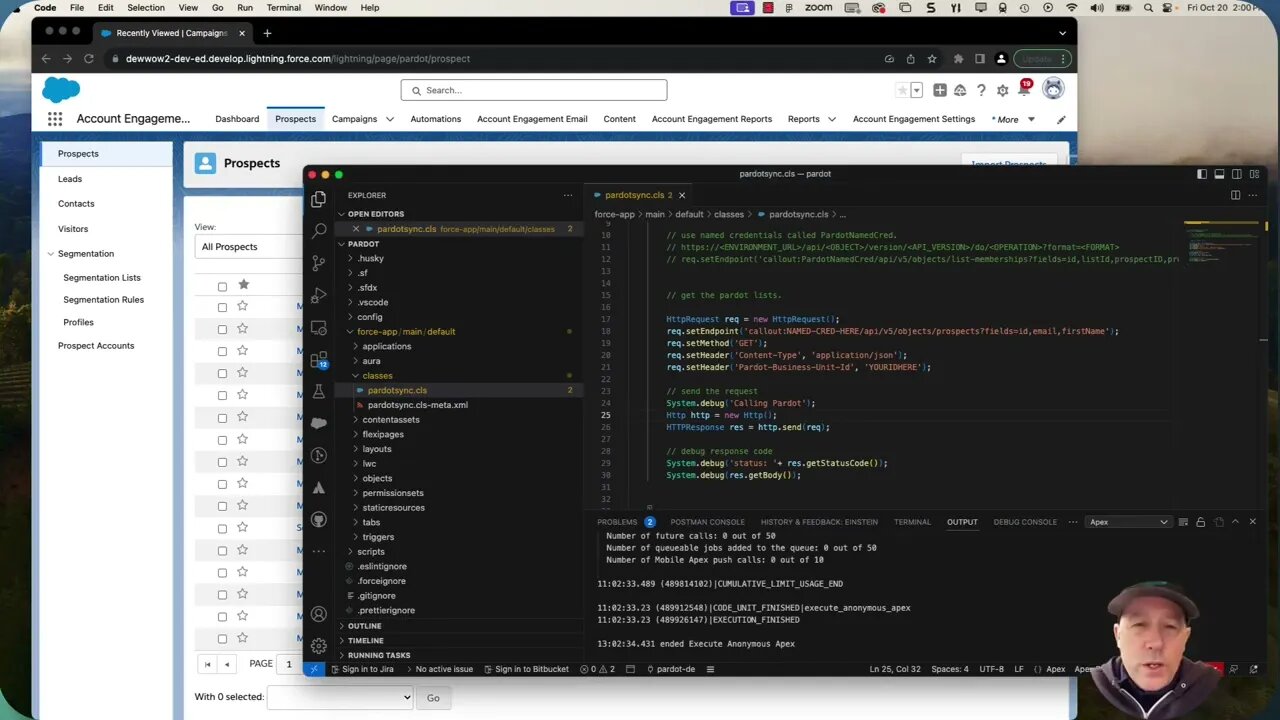
Task: Expand the lwc folder
Action: pos(369,464)
